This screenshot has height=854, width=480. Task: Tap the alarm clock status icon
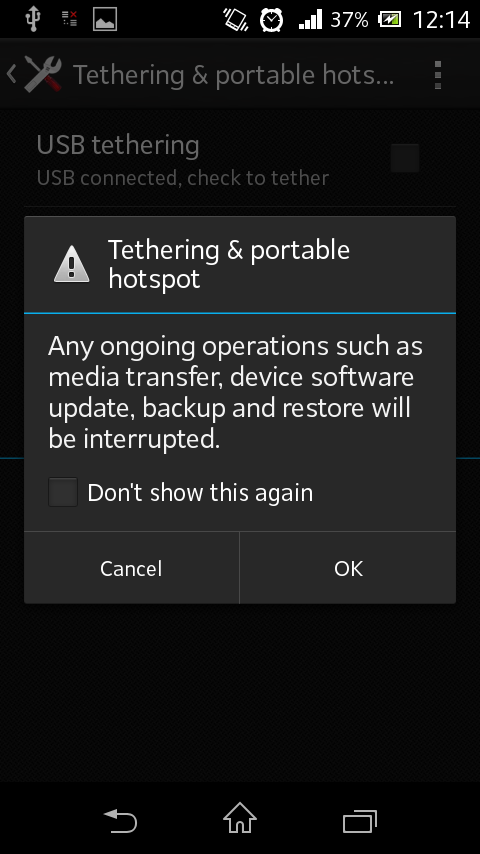pos(271,20)
